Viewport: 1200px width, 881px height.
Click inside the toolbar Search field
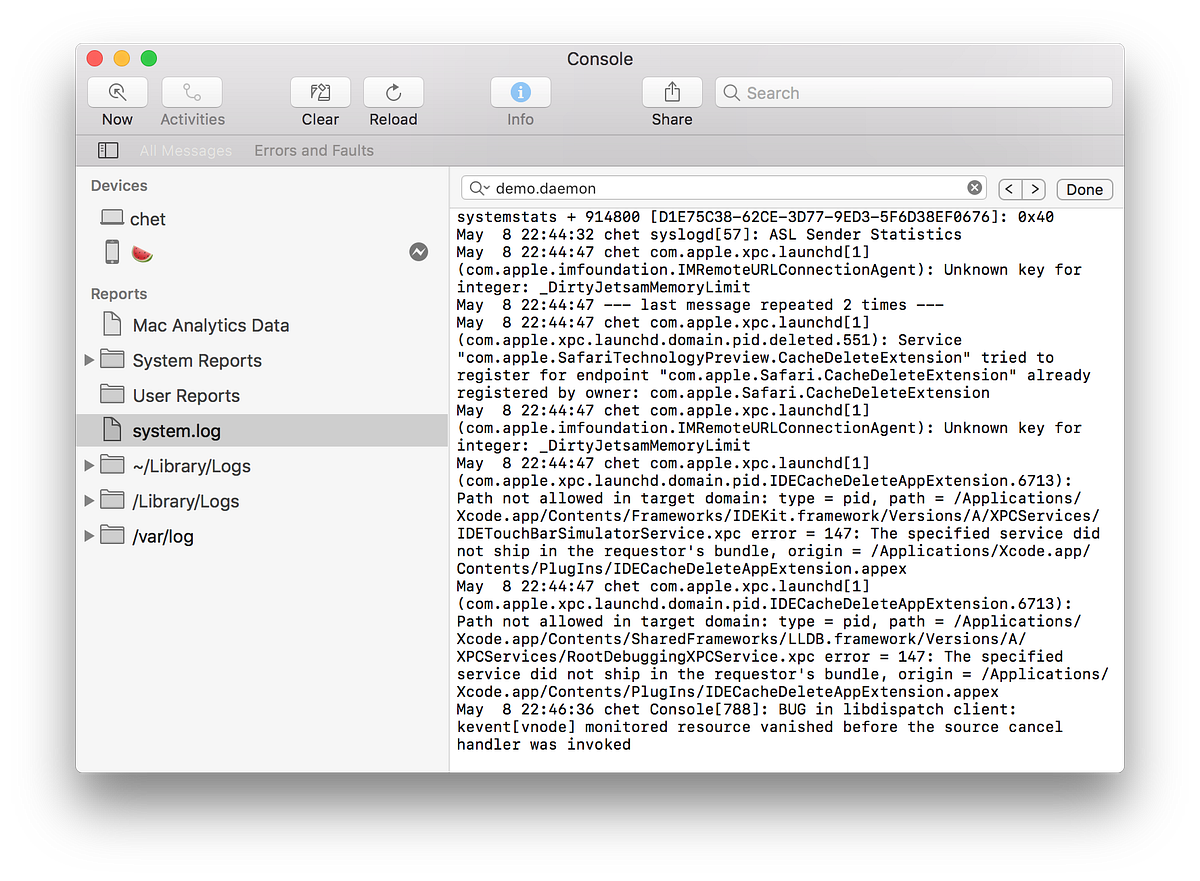pos(900,92)
